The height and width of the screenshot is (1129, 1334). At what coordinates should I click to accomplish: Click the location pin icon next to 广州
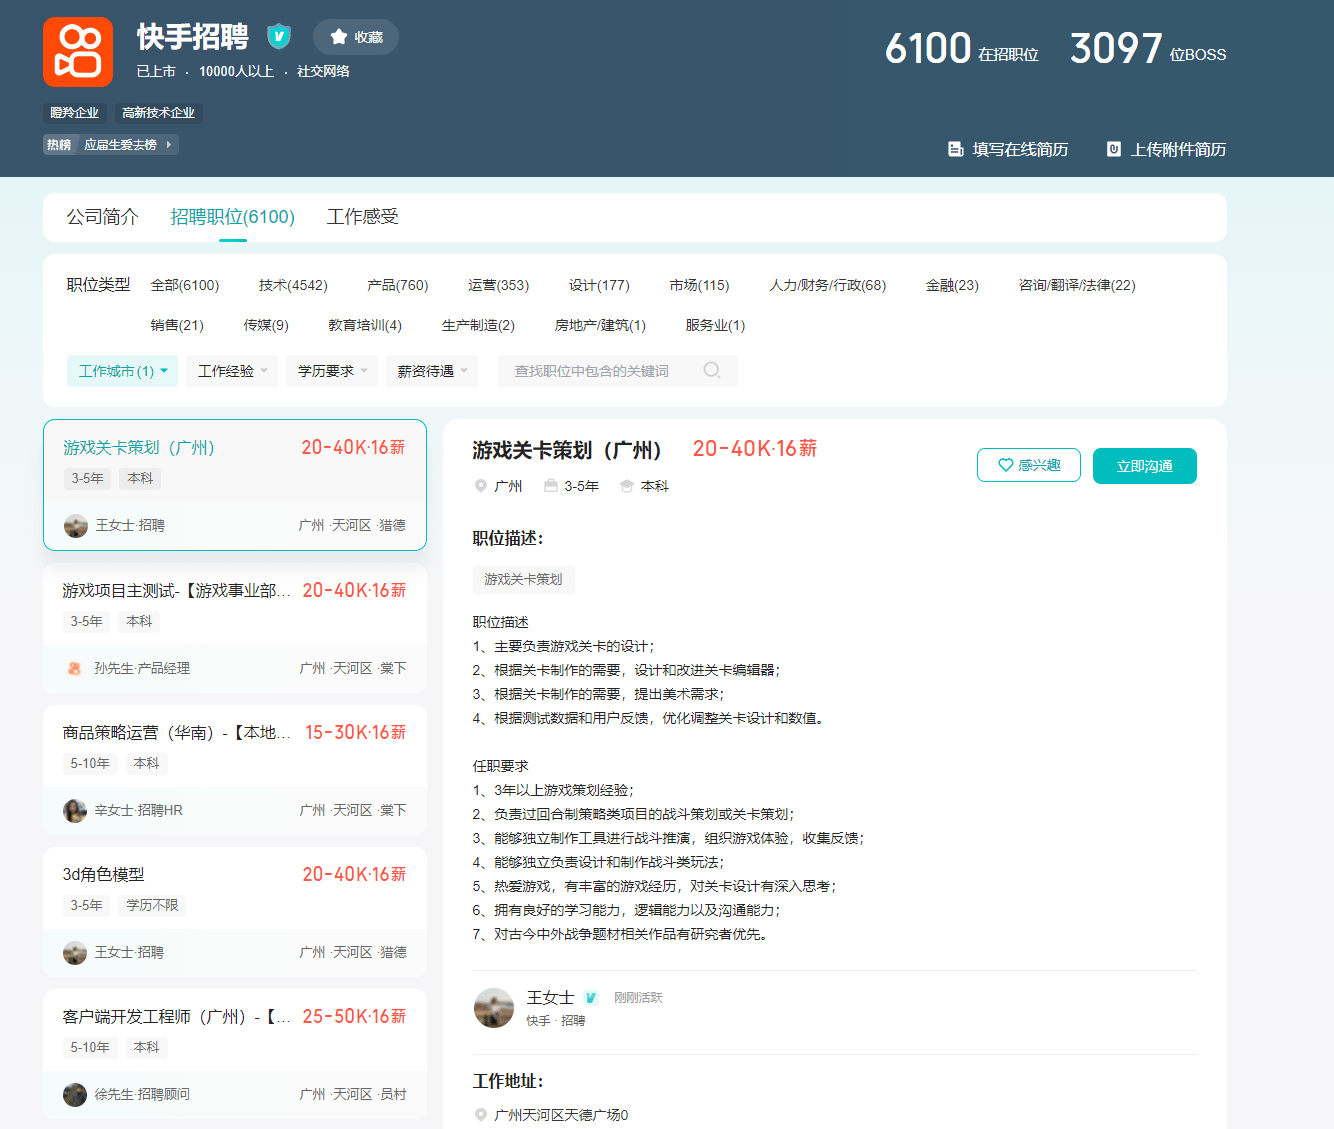point(481,486)
